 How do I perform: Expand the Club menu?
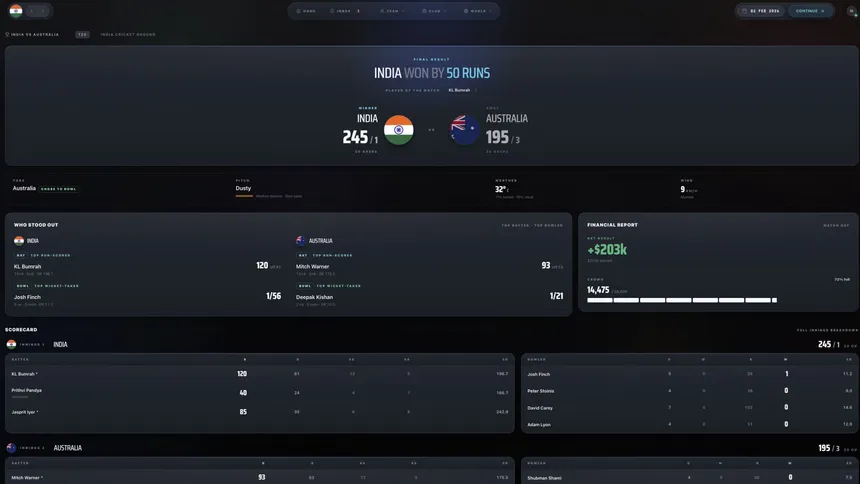[x=434, y=11]
